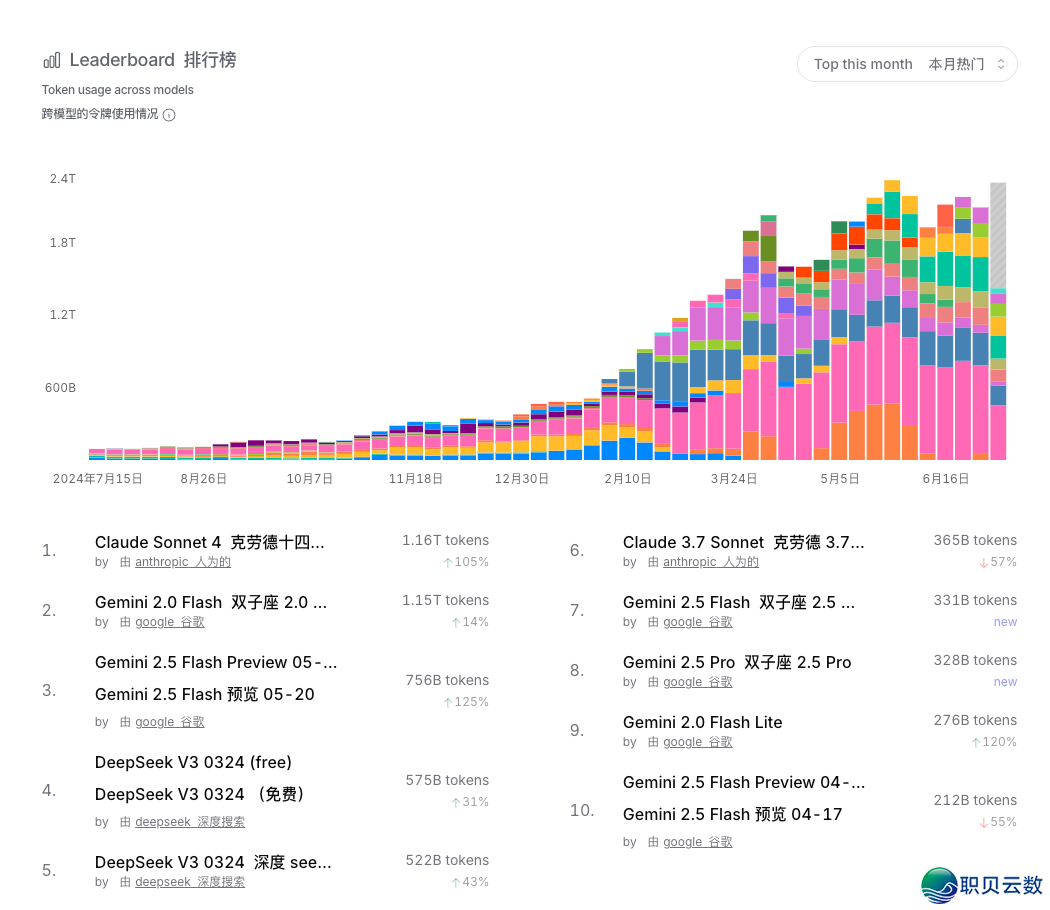Open Gemini 2.5 Flash Preview 05-20 entry

pyautogui.click(x=216, y=678)
